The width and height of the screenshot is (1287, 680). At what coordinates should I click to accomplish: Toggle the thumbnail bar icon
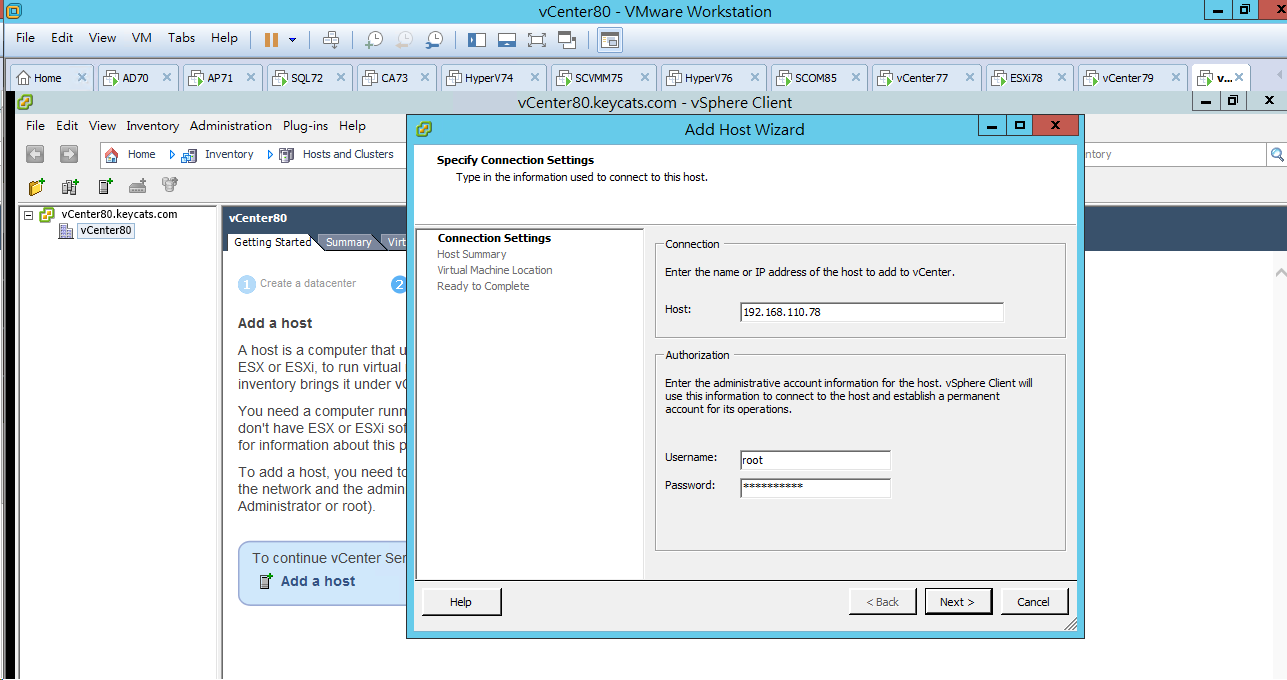click(506, 39)
